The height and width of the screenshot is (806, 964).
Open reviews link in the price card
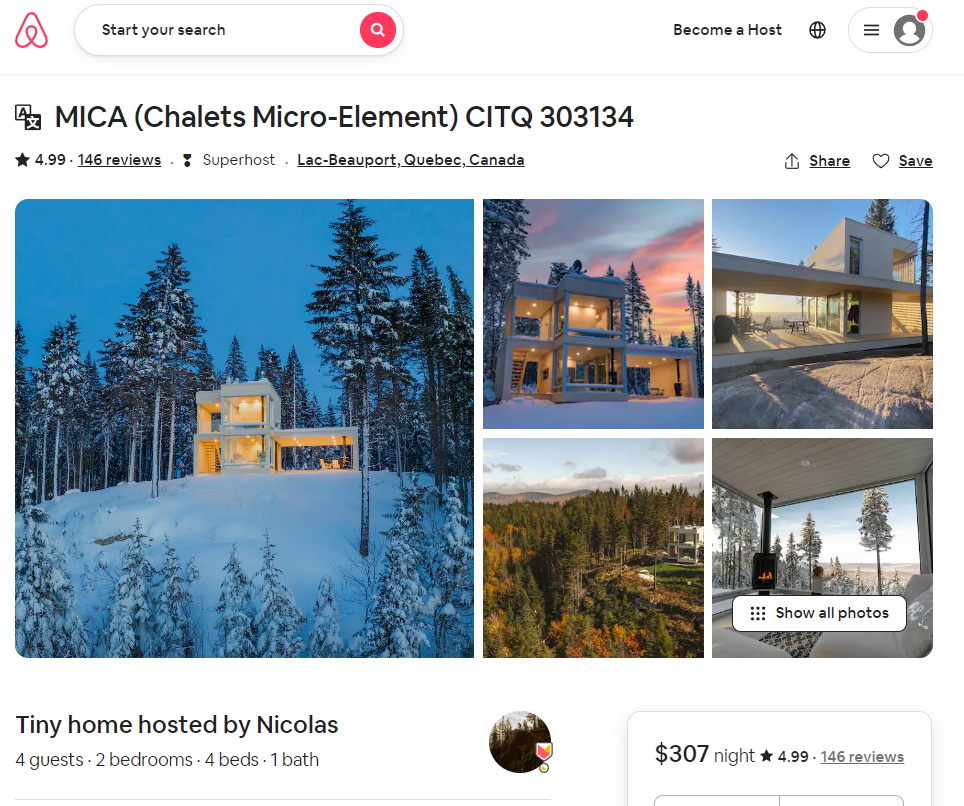[x=862, y=757]
